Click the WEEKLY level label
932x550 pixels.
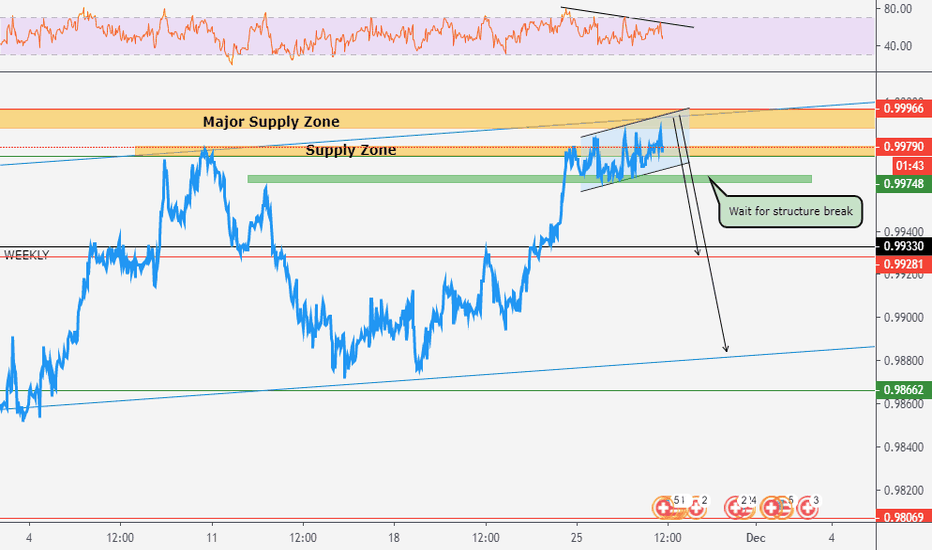click(26, 256)
